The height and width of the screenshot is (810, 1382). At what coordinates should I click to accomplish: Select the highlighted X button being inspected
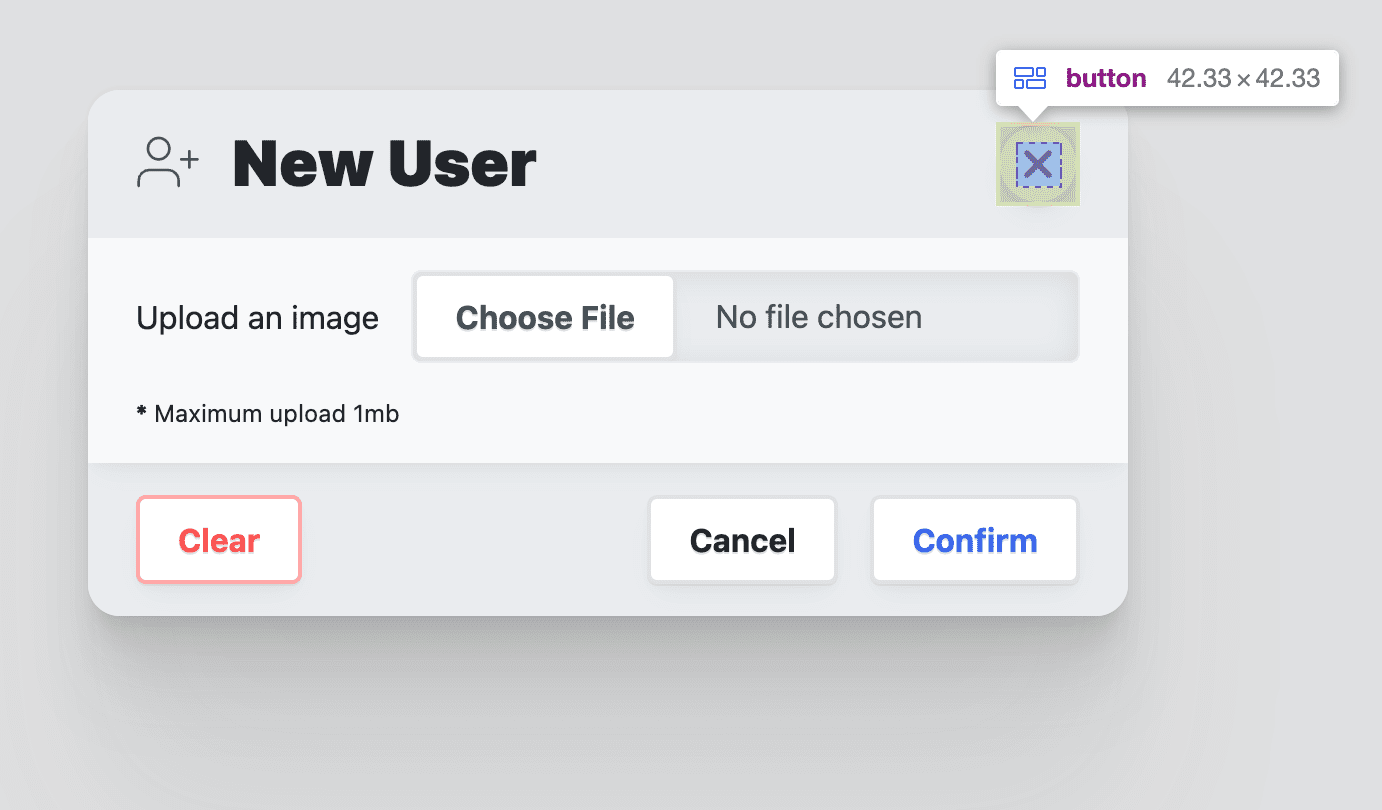pos(1037,163)
